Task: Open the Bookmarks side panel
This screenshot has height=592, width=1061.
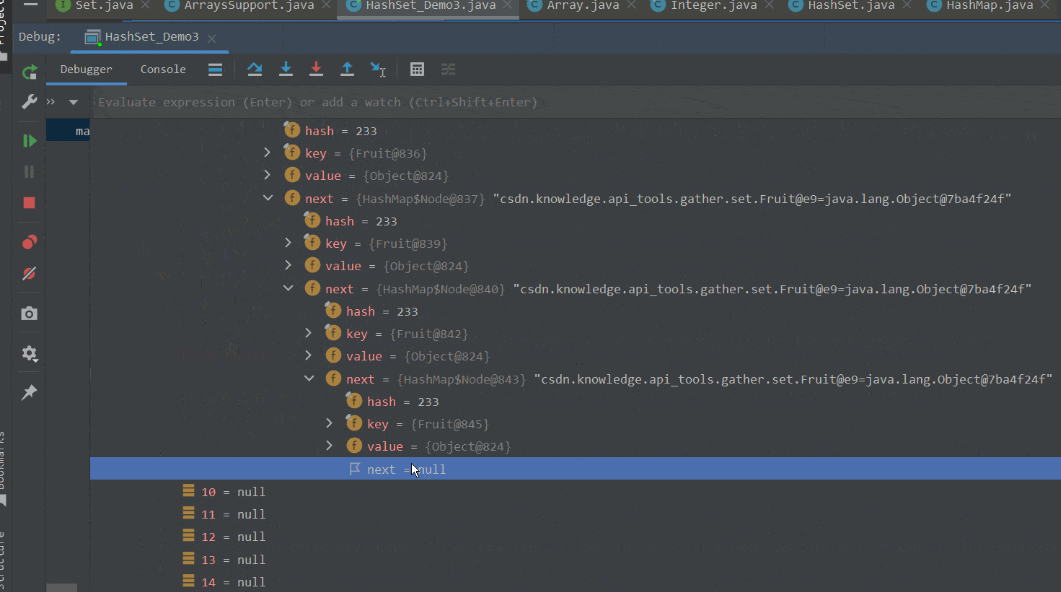Action: point(3,469)
